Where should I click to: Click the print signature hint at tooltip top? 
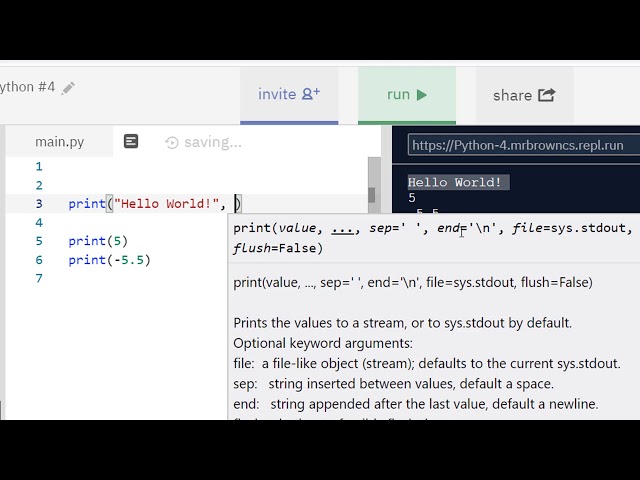pyautogui.click(x=433, y=238)
